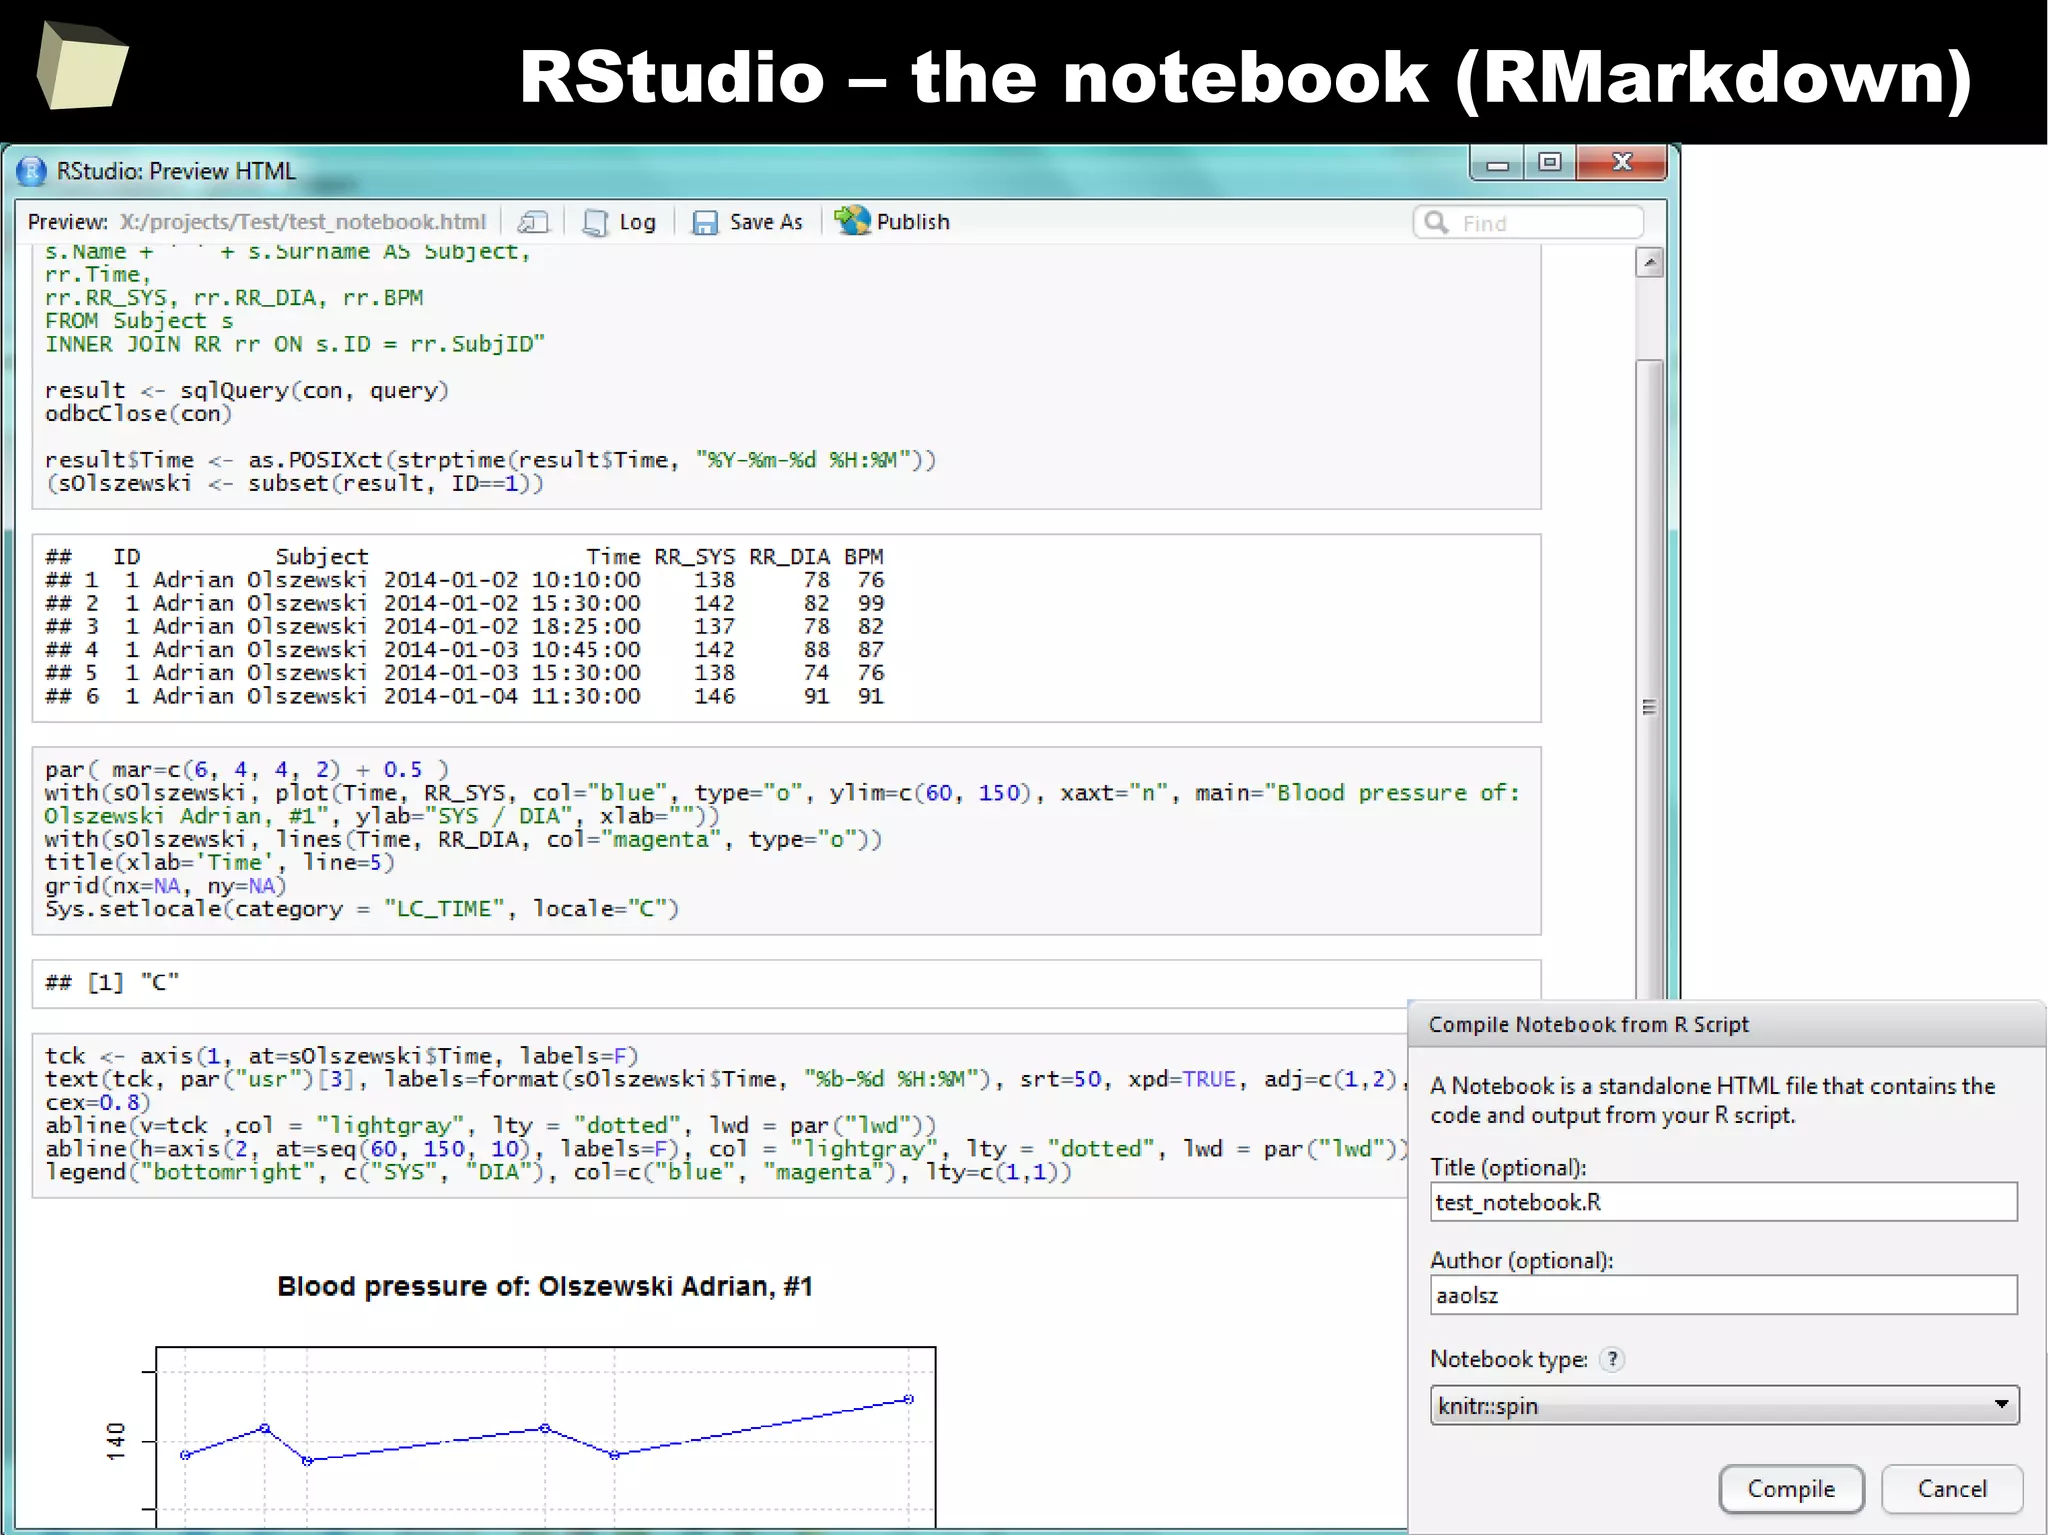Click the show-in-new-window icon beside preview path
Image resolution: width=2048 pixels, height=1535 pixels.
tap(534, 222)
